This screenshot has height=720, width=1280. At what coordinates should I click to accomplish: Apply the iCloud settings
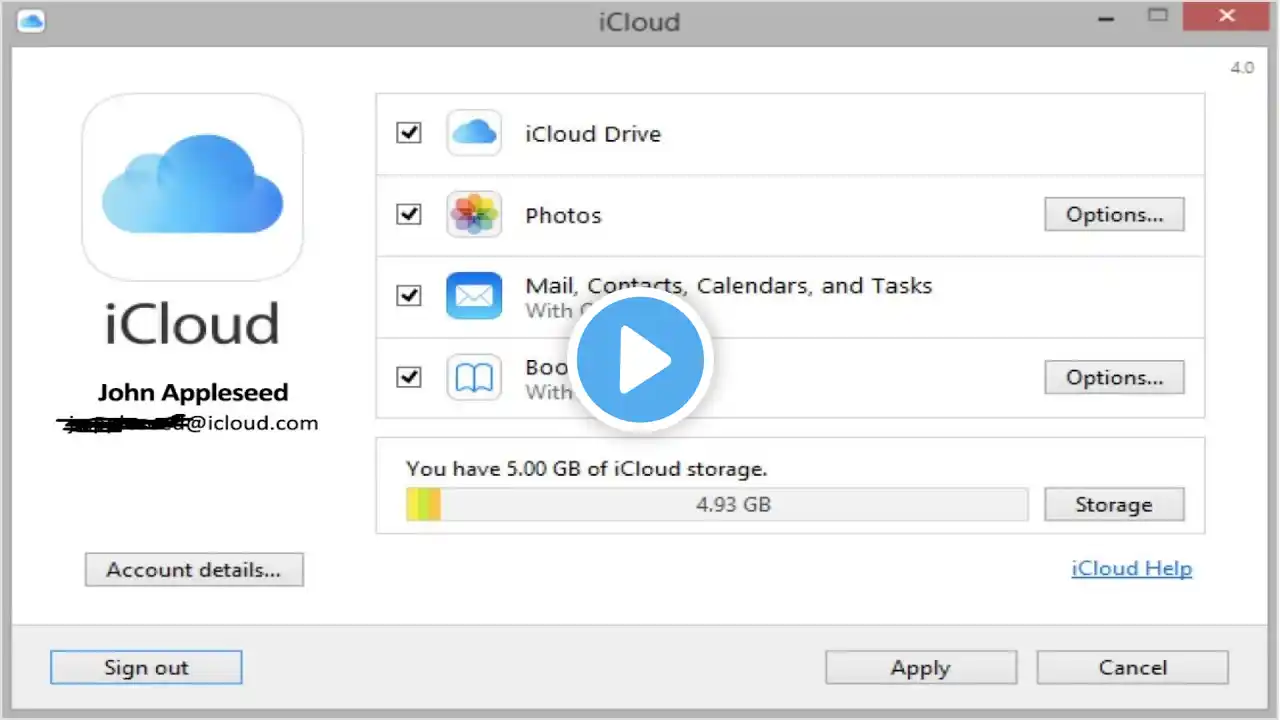pos(921,668)
